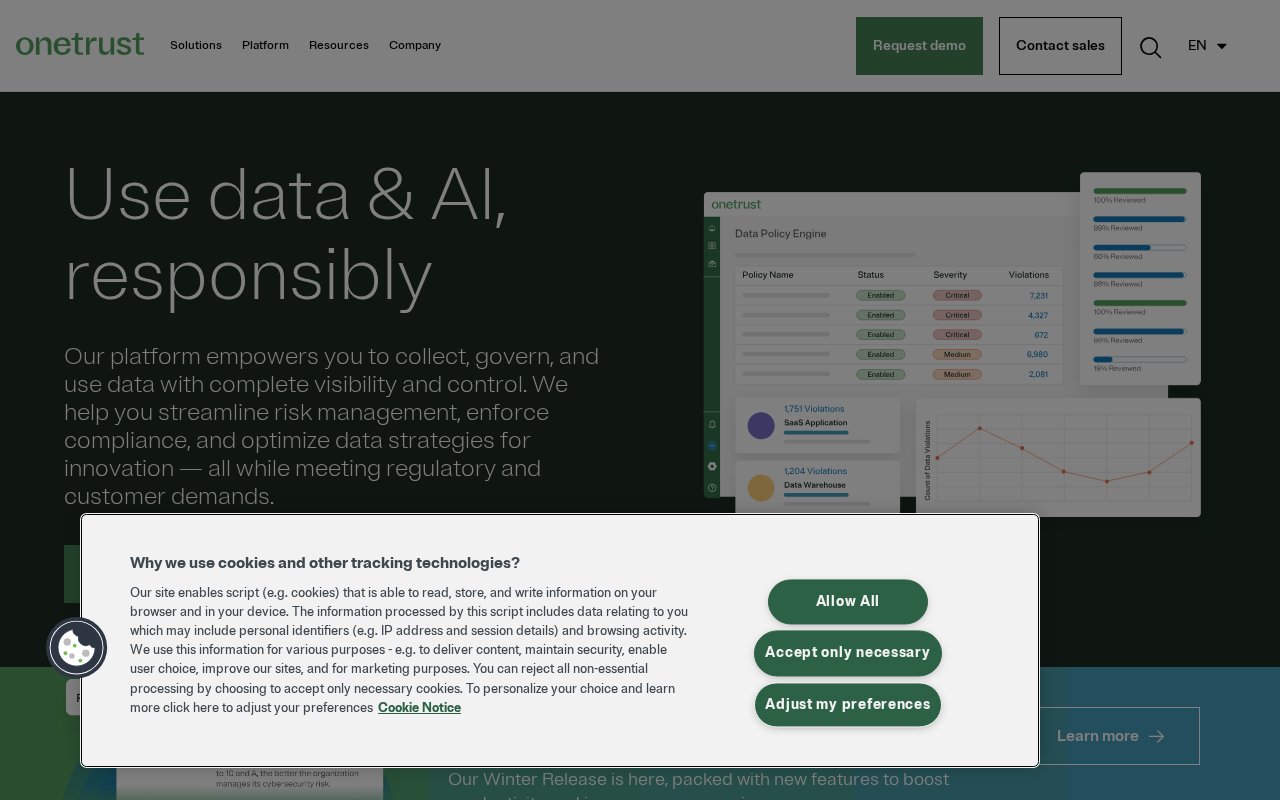
Task: Open the Company menu
Action: [x=415, y=45]
